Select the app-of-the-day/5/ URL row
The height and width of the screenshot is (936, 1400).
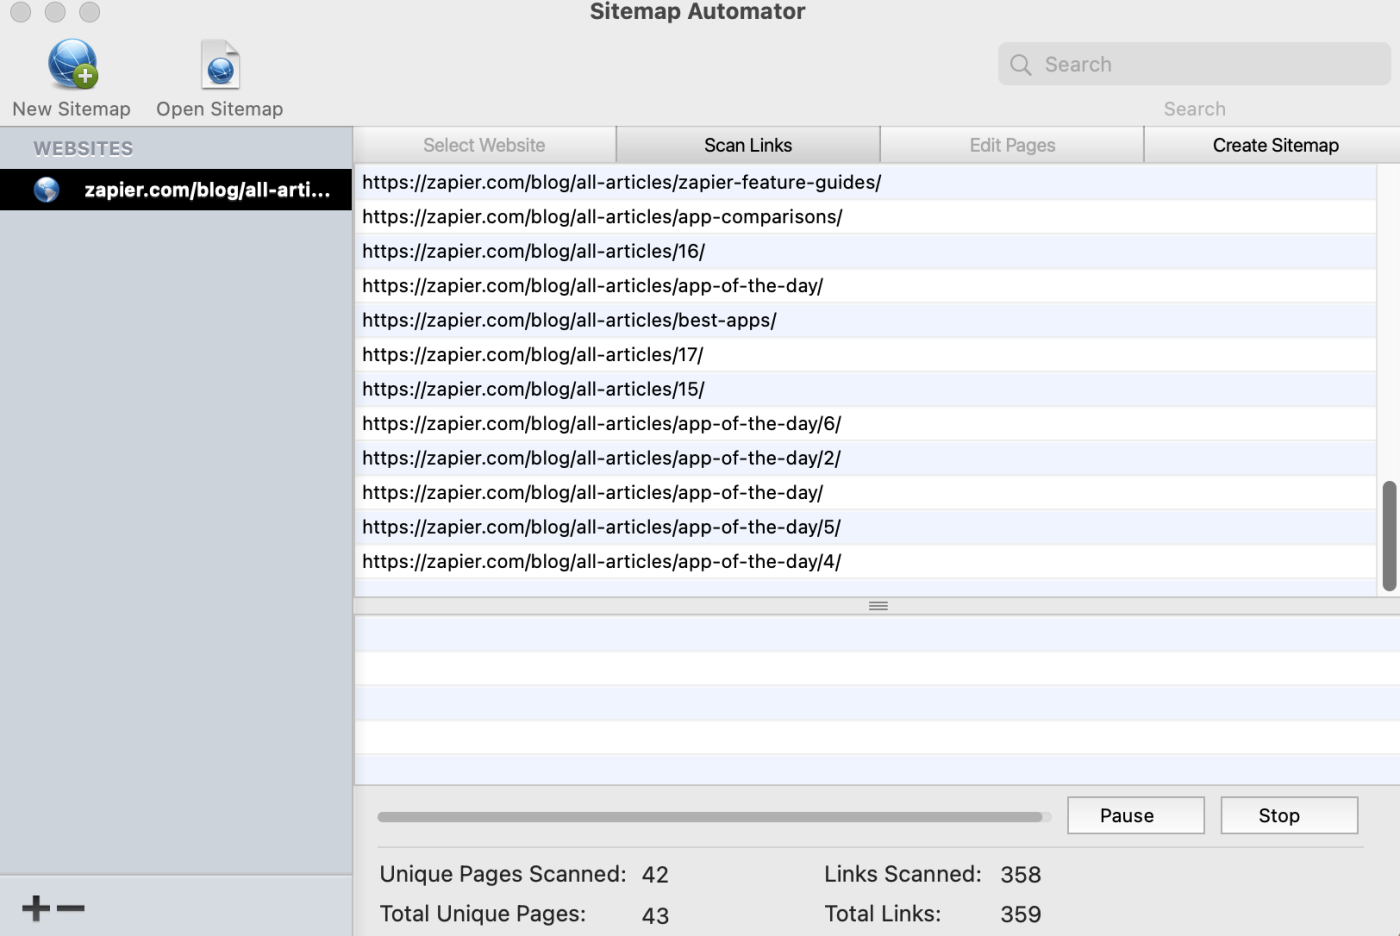pyautogui.click(x=865, y=527)
